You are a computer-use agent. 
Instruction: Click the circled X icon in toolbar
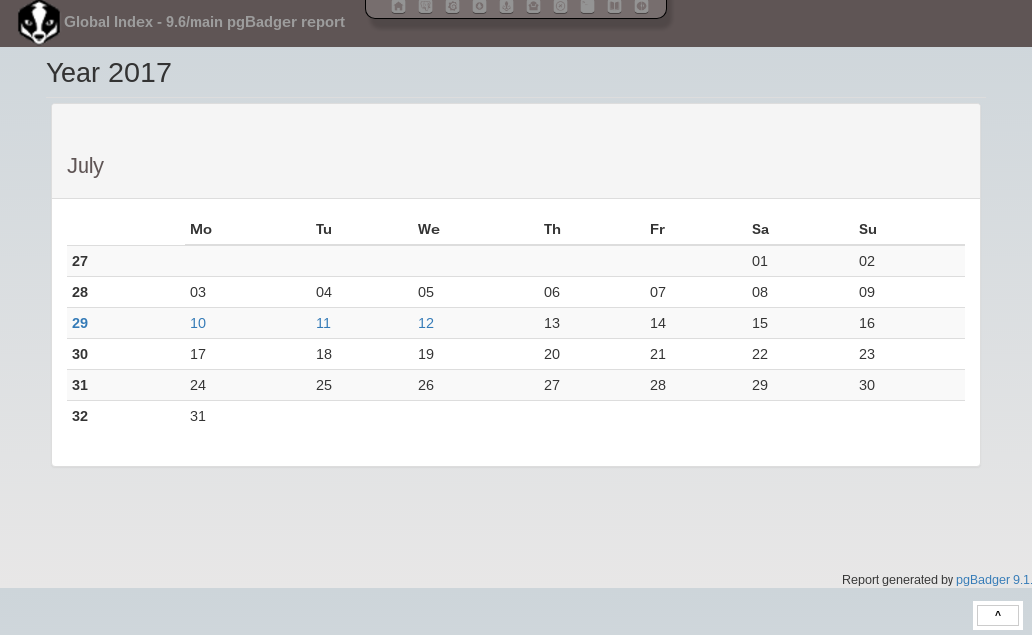point(560,7)
